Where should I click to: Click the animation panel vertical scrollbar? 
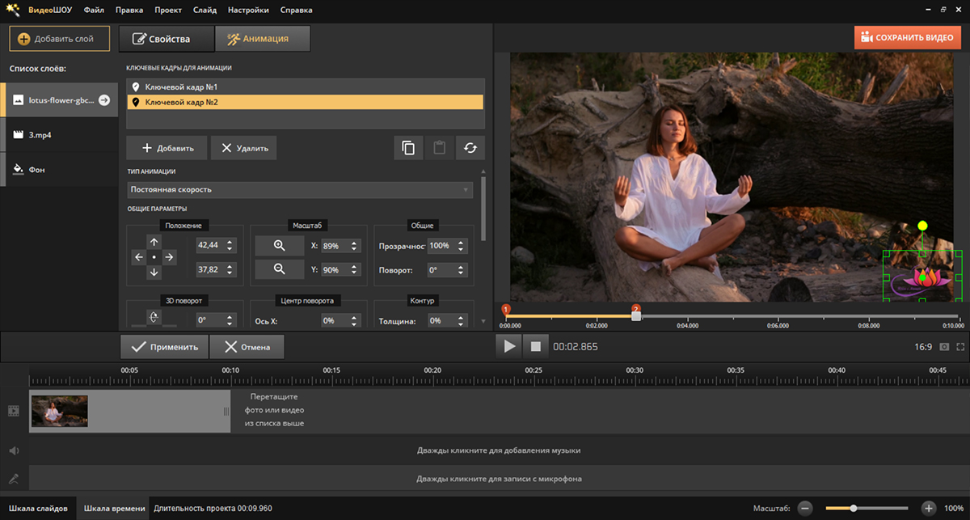(483, 208)
